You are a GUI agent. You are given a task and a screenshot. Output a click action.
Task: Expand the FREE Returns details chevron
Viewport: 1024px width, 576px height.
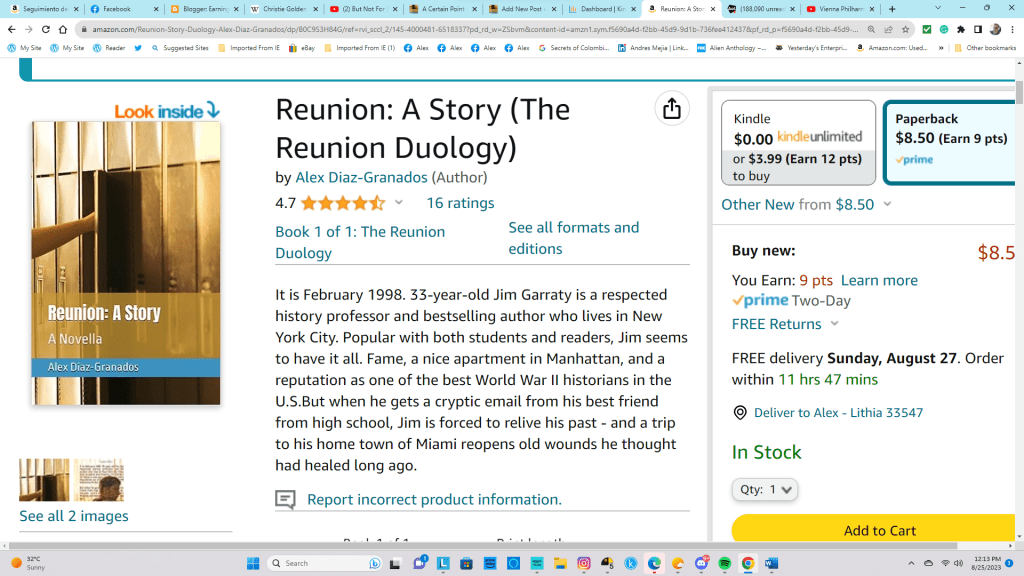835,324
